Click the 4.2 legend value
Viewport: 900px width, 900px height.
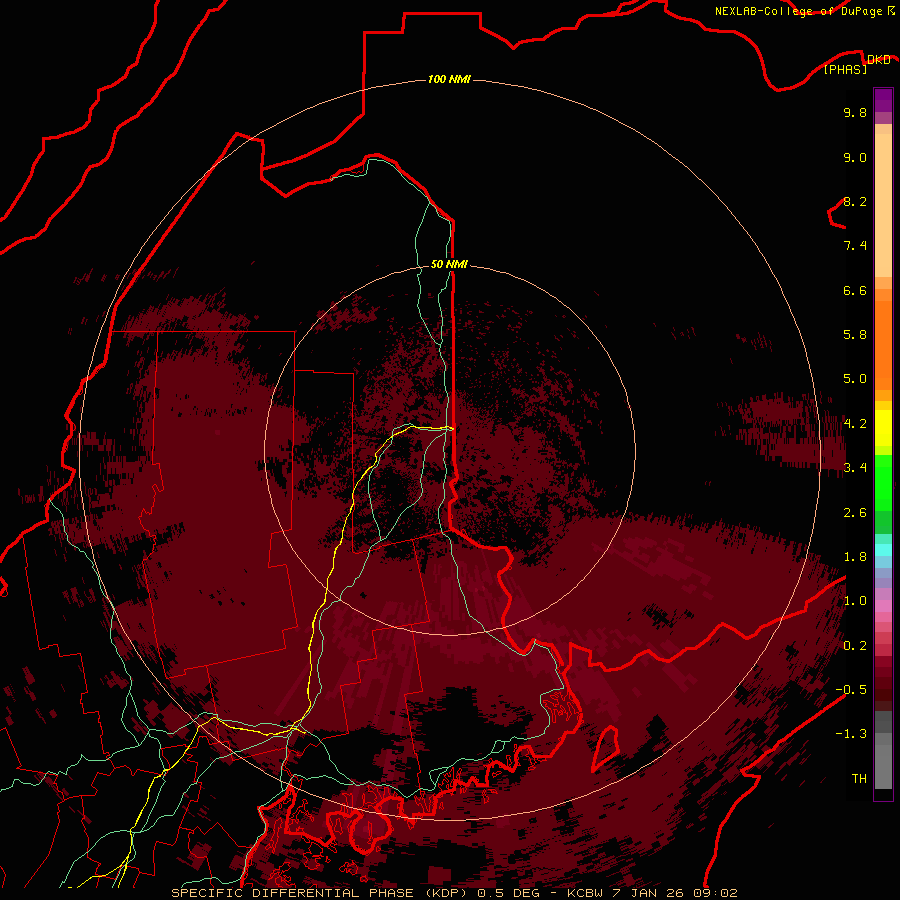click(x=855, y=424)
